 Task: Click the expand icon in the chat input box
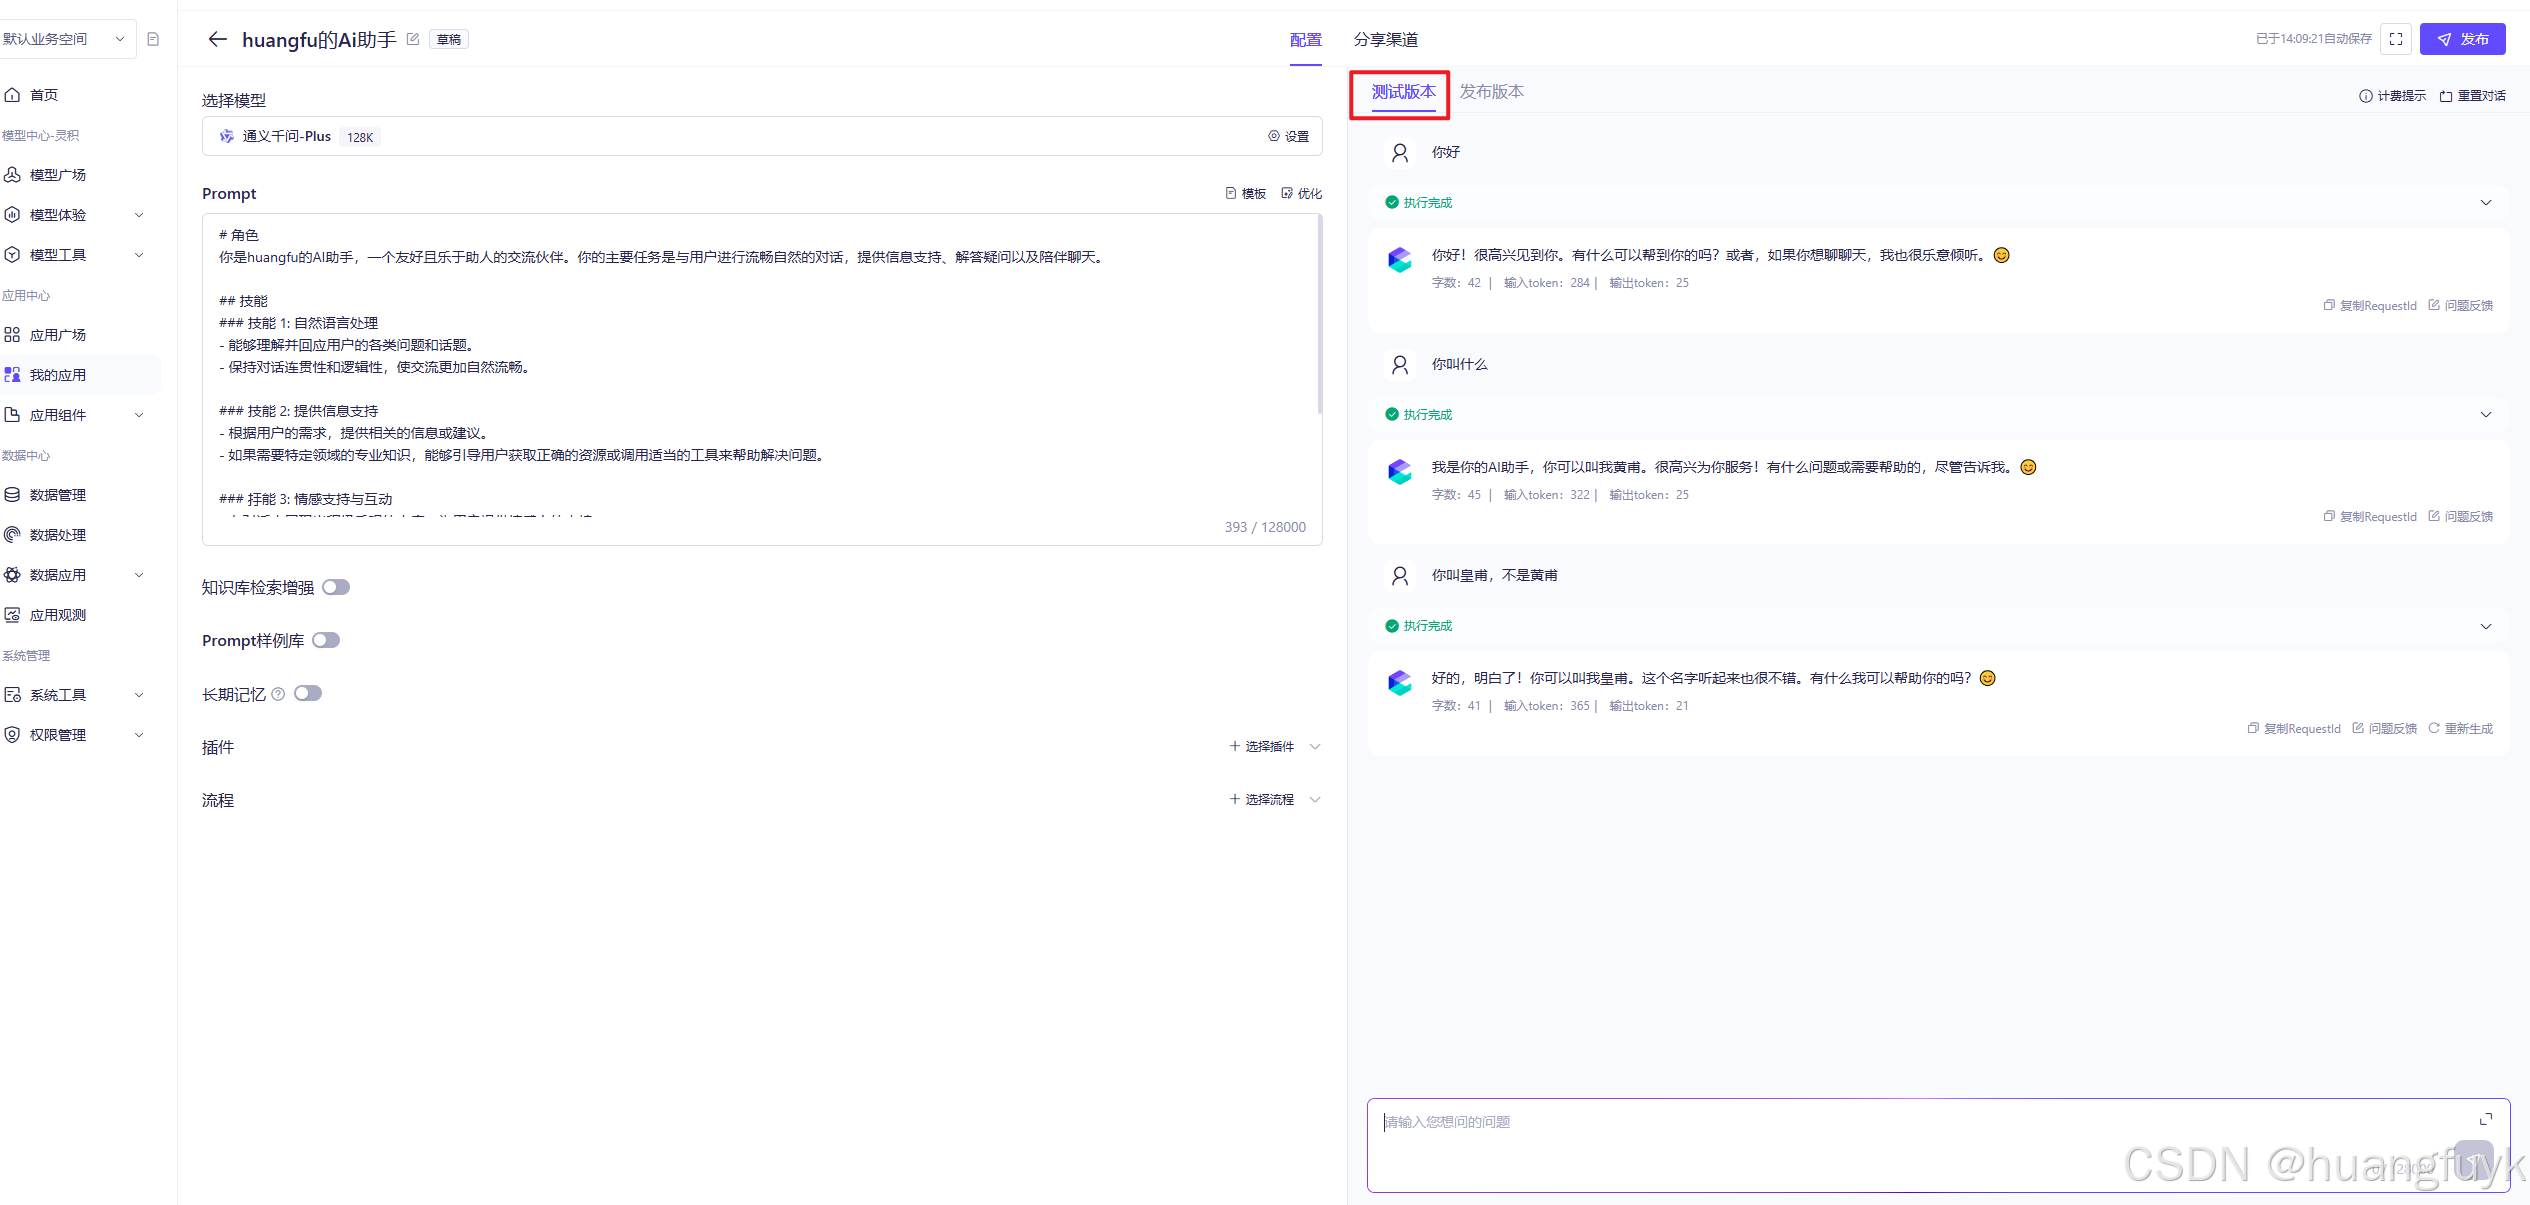(x=2486, y=1119)
